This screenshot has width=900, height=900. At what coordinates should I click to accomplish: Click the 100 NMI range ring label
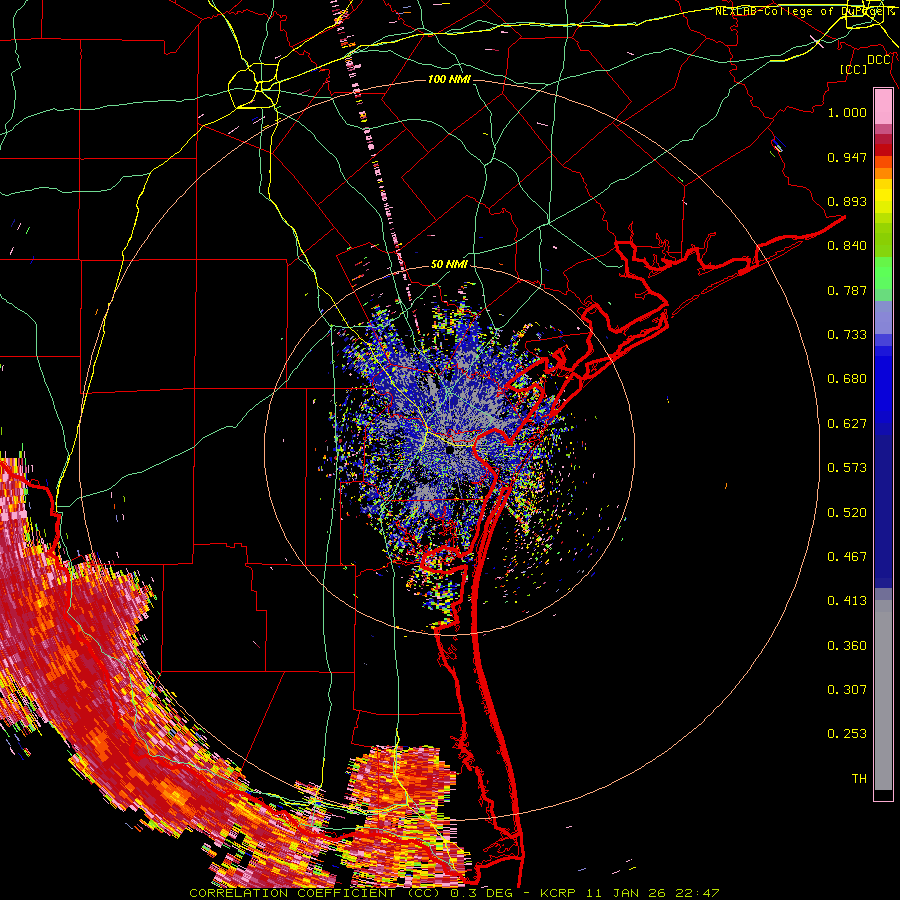[449, 79]
